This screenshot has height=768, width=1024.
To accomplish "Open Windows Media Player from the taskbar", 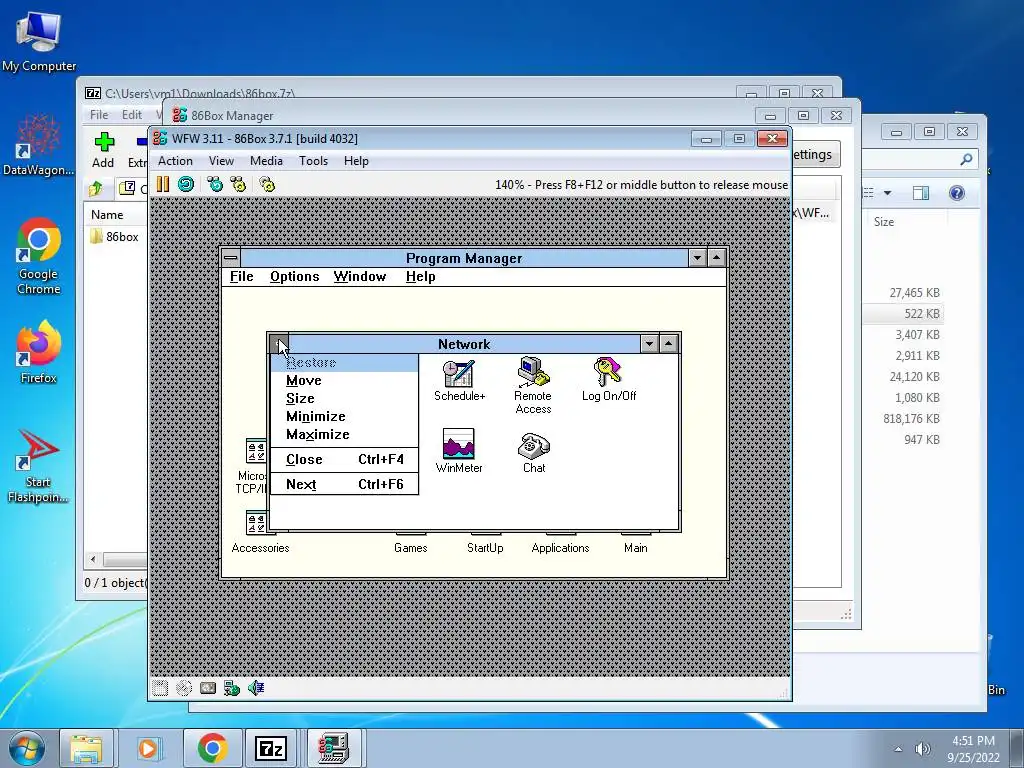I will pyautogui.click(x=148, y=748).
